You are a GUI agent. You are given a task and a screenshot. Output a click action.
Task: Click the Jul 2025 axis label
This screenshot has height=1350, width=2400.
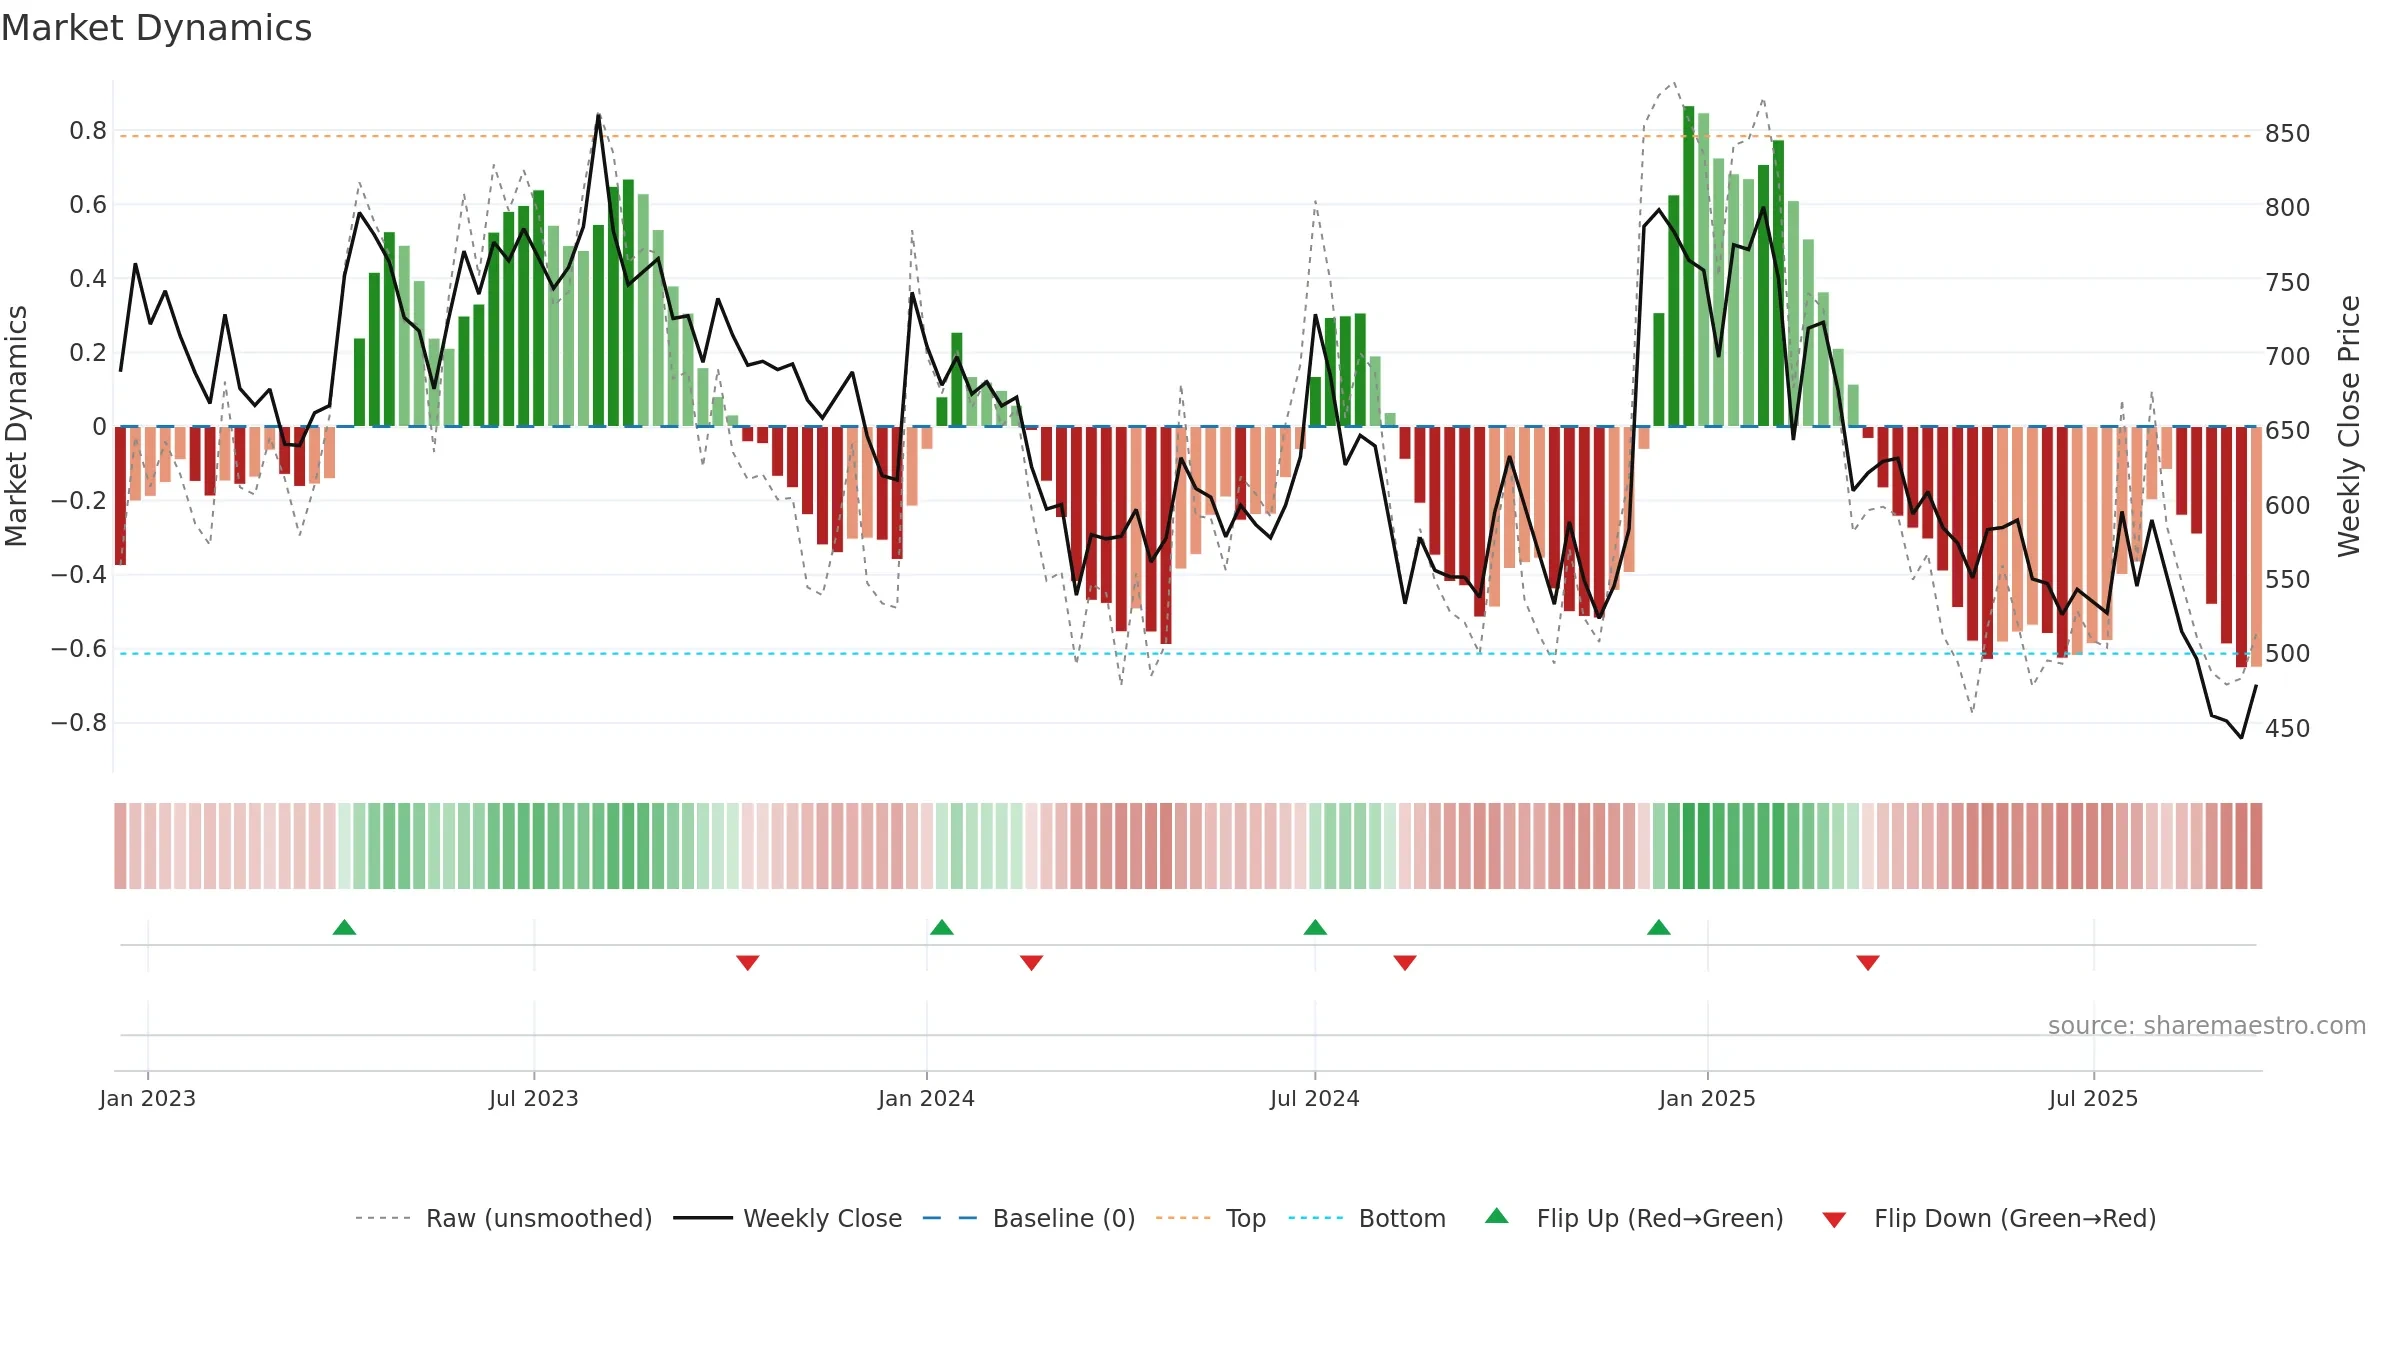pos(2094,1098)
